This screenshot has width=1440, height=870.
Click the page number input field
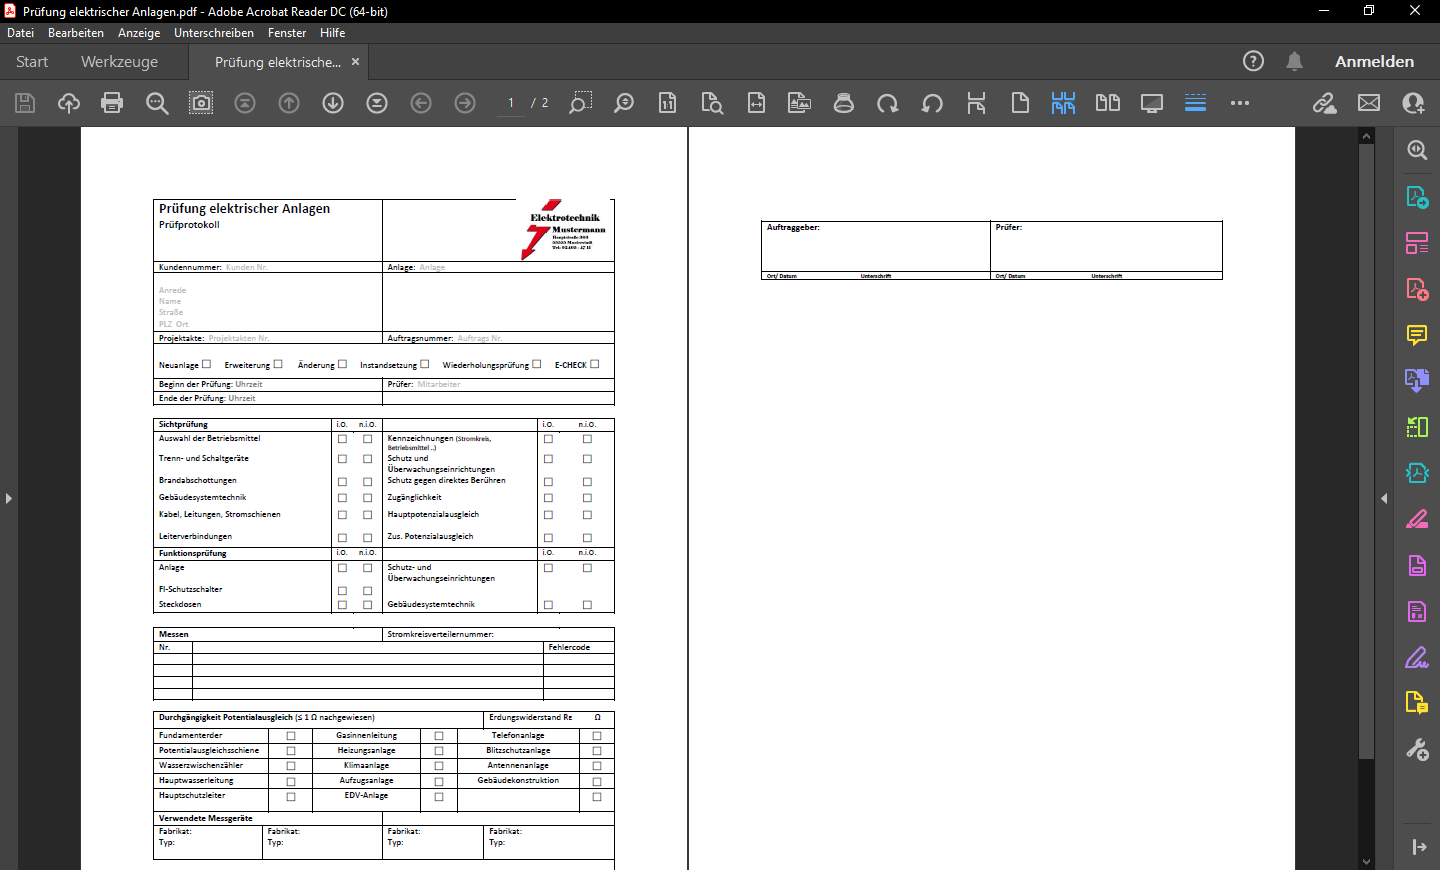pos(511,103)
